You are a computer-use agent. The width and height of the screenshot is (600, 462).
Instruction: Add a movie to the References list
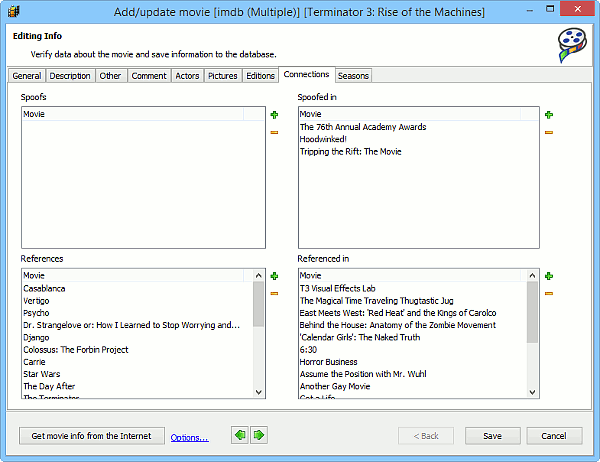[x=274, y=276]
